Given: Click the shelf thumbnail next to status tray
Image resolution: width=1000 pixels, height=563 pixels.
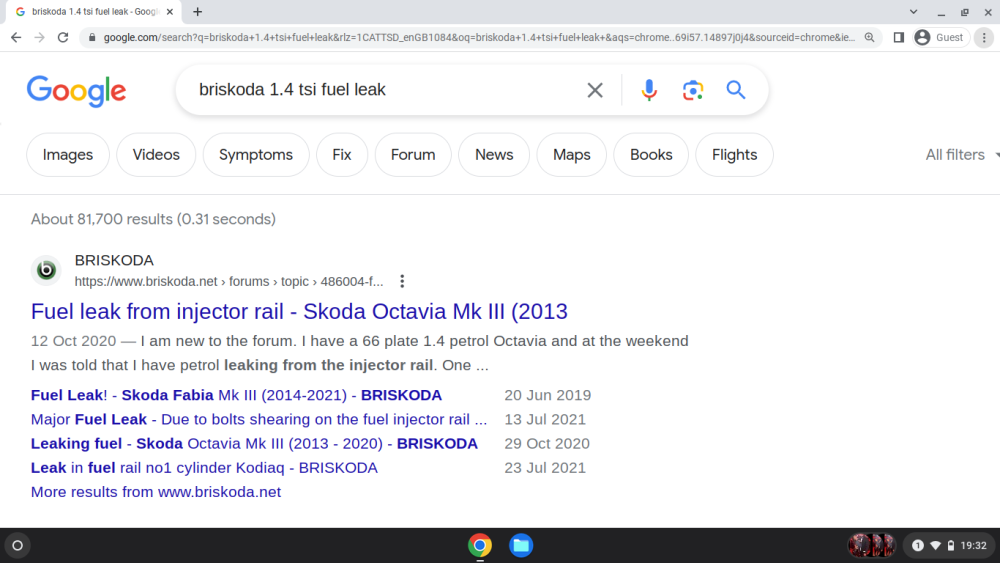Looking at the screenshot, I should point(871,545).
